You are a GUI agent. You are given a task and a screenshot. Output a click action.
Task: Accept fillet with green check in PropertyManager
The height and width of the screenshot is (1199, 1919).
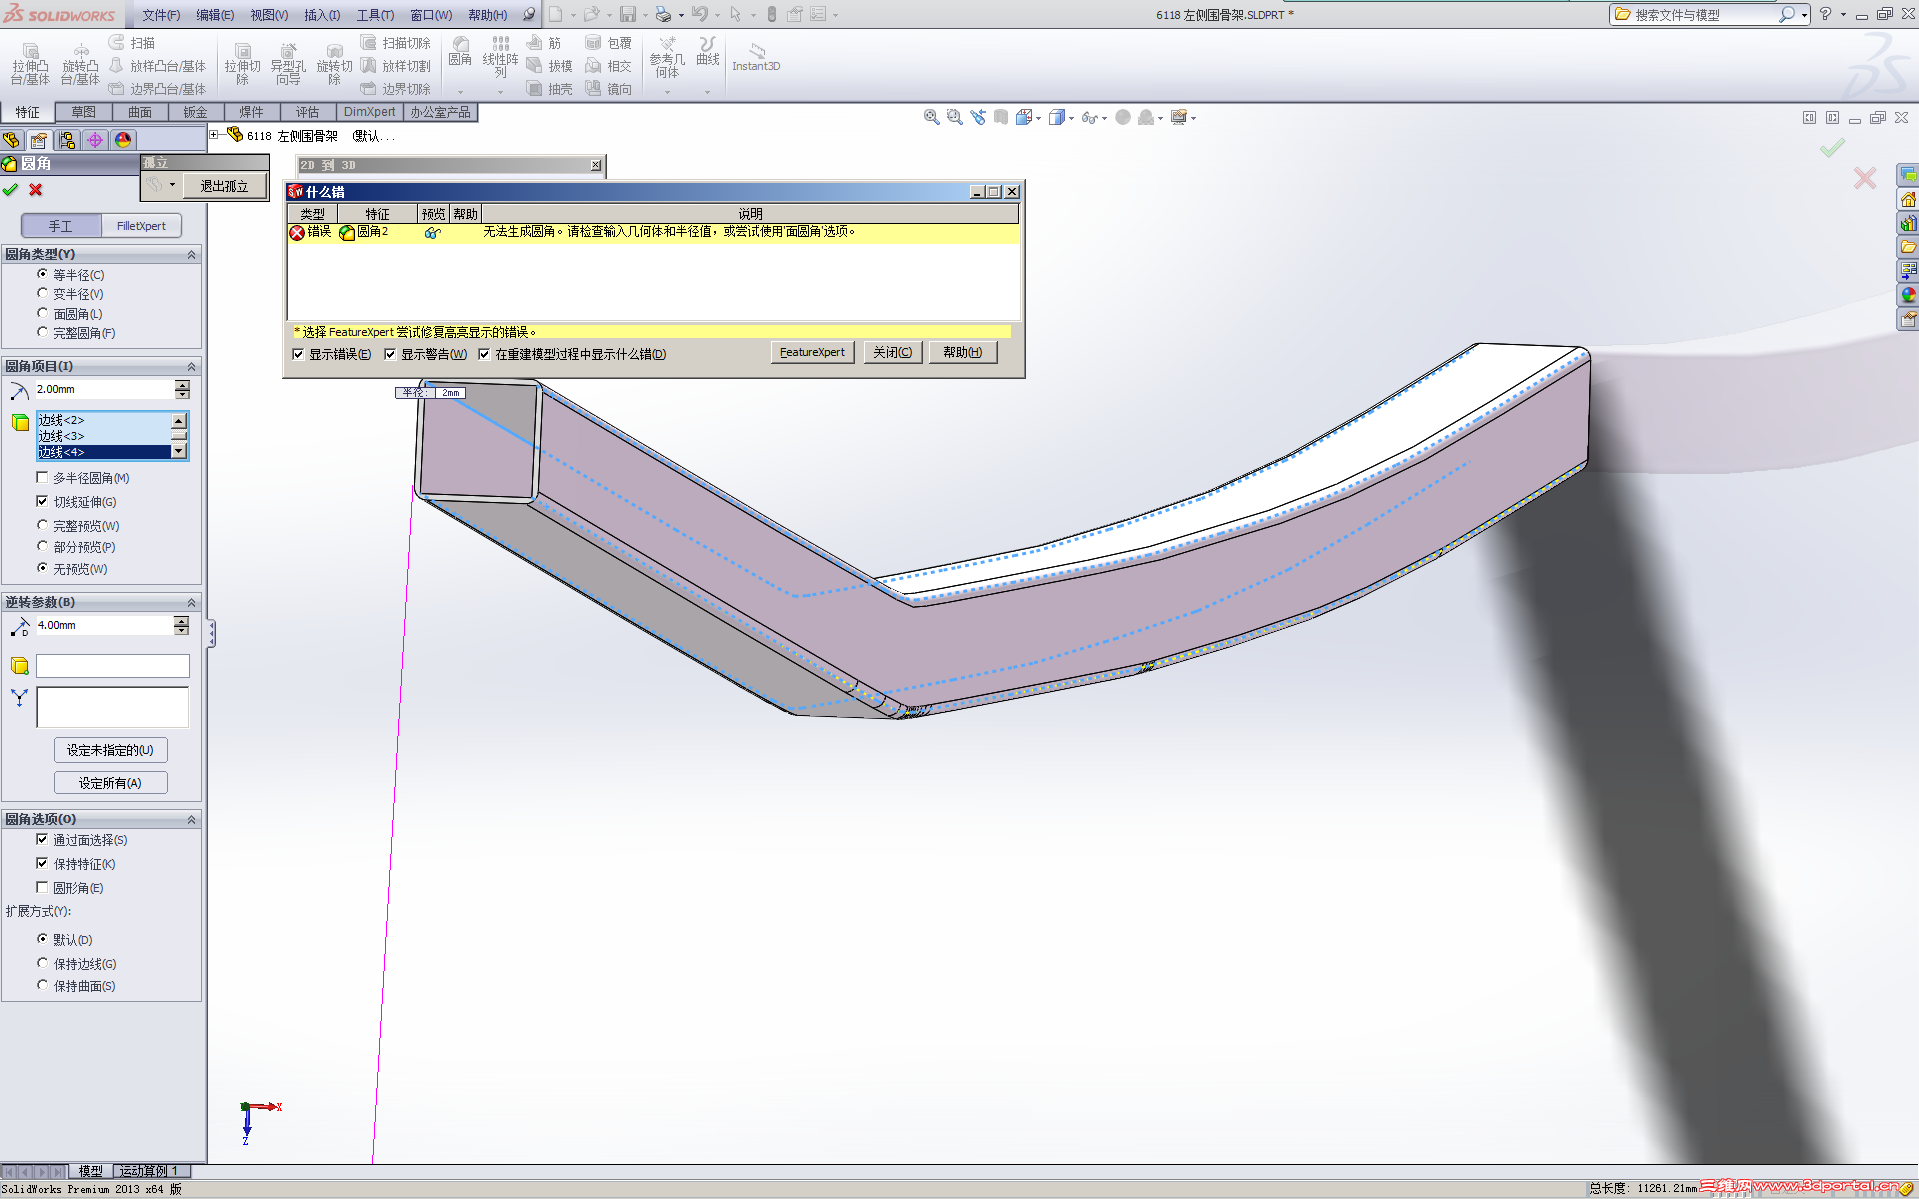11,189
